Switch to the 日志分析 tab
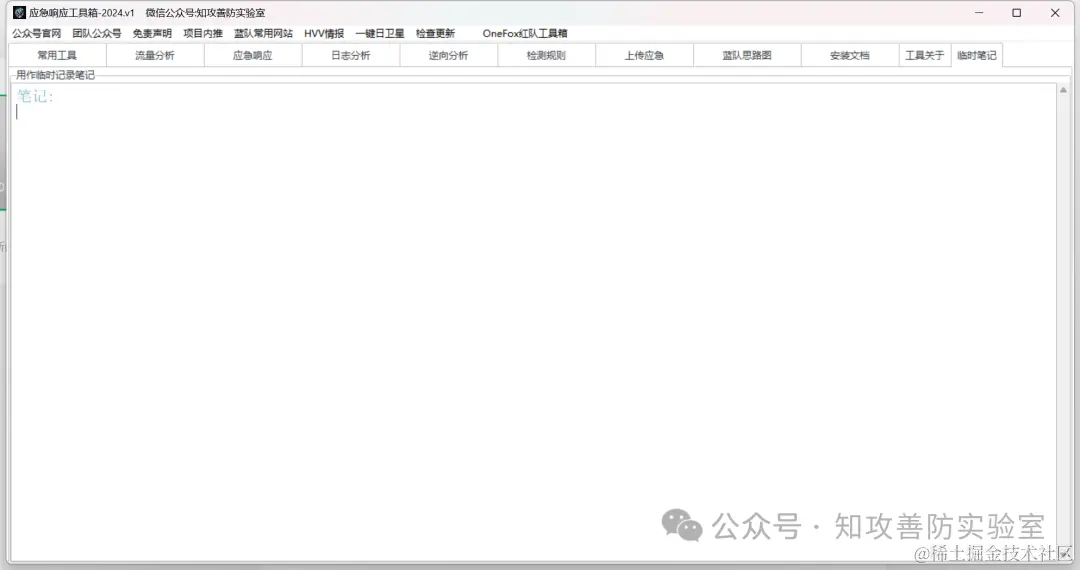1080x570 pixels. click(x=351, y=55)
